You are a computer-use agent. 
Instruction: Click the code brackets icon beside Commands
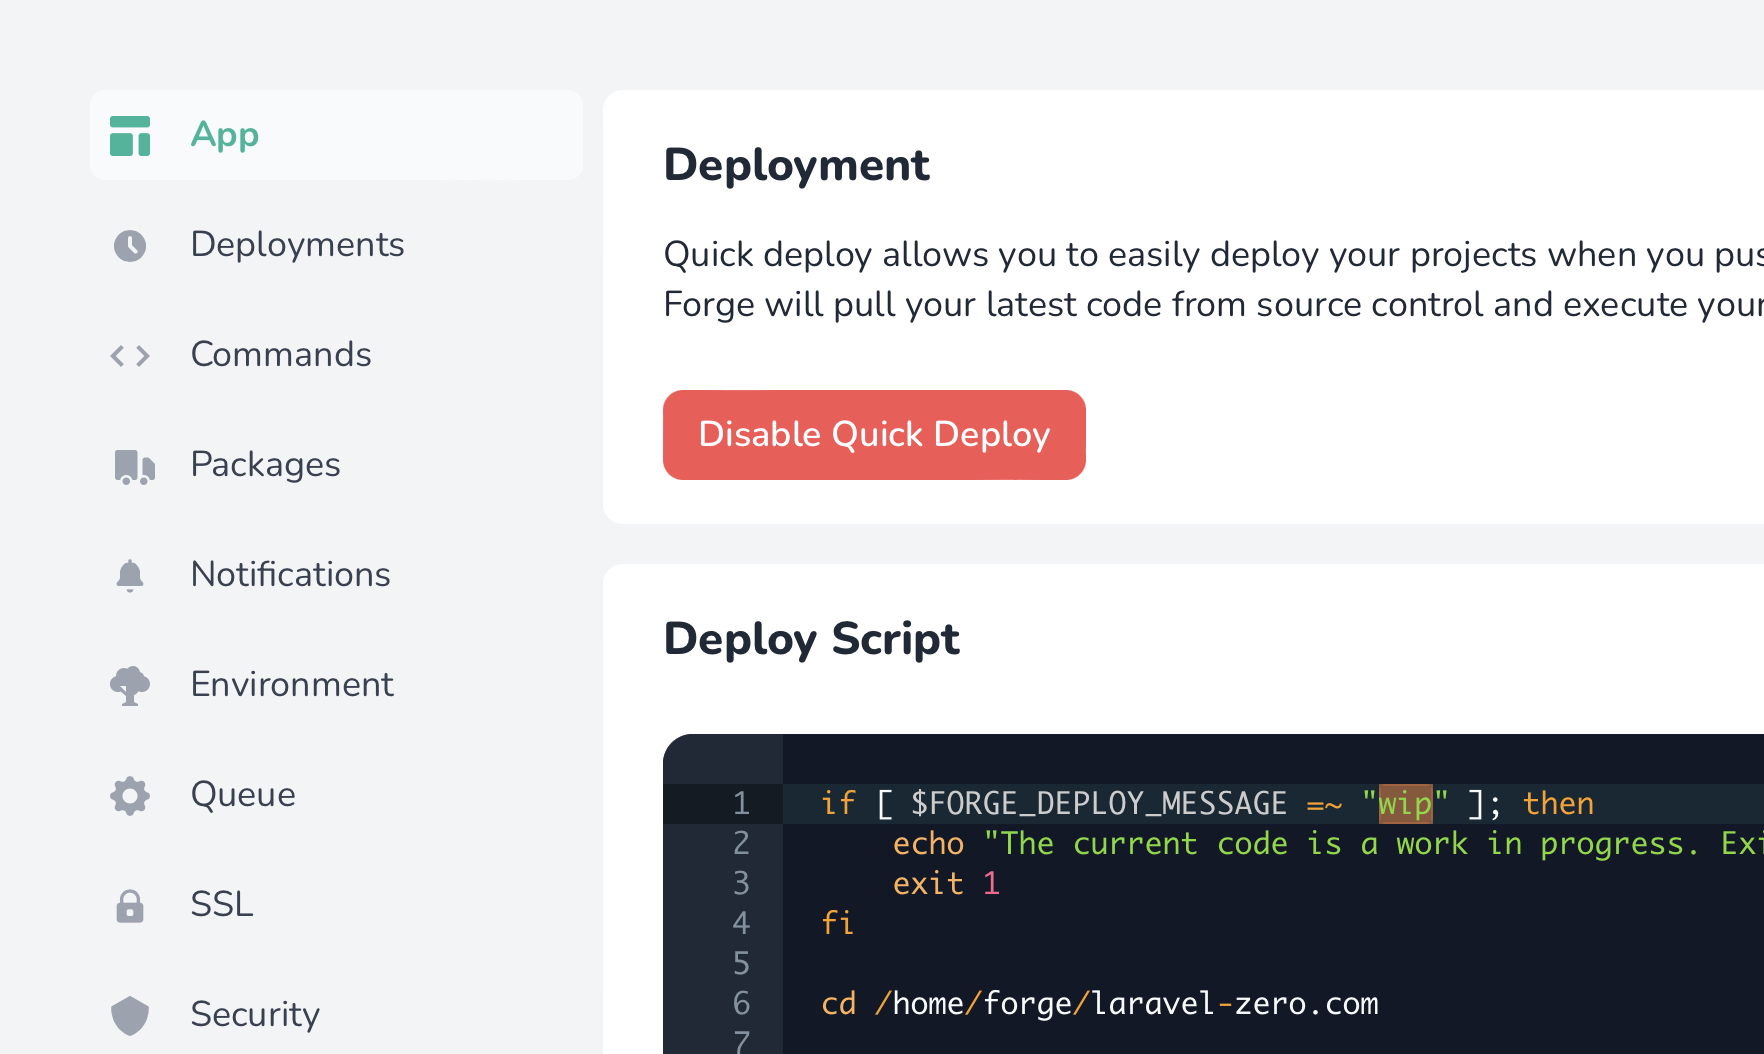pyautogui.click(x=129, y=355)
